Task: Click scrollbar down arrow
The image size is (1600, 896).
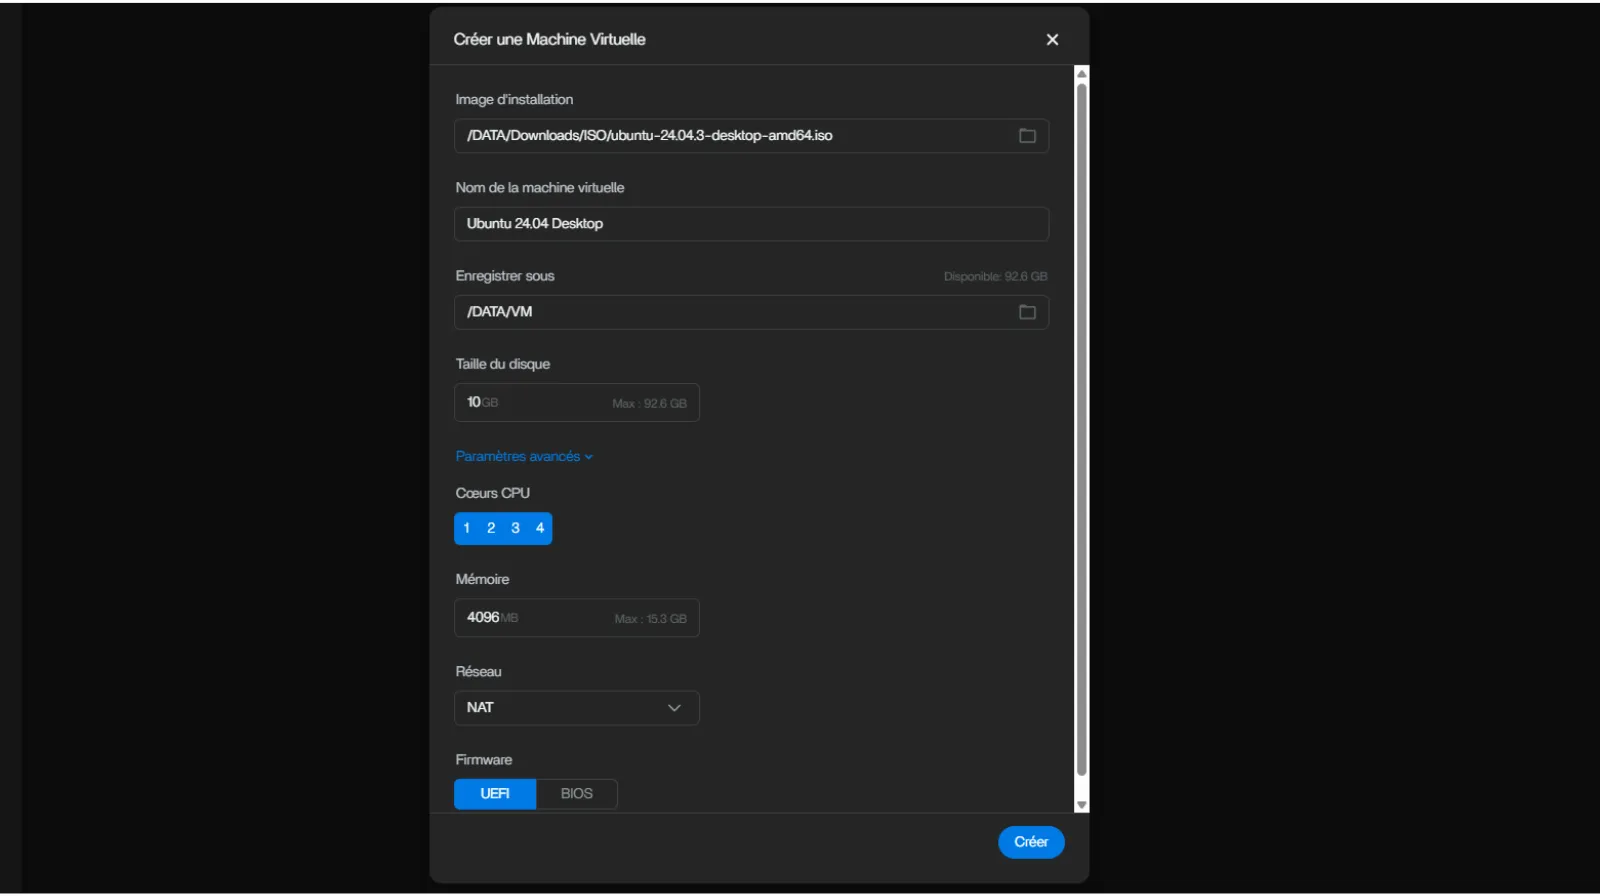Action: 1081,805
